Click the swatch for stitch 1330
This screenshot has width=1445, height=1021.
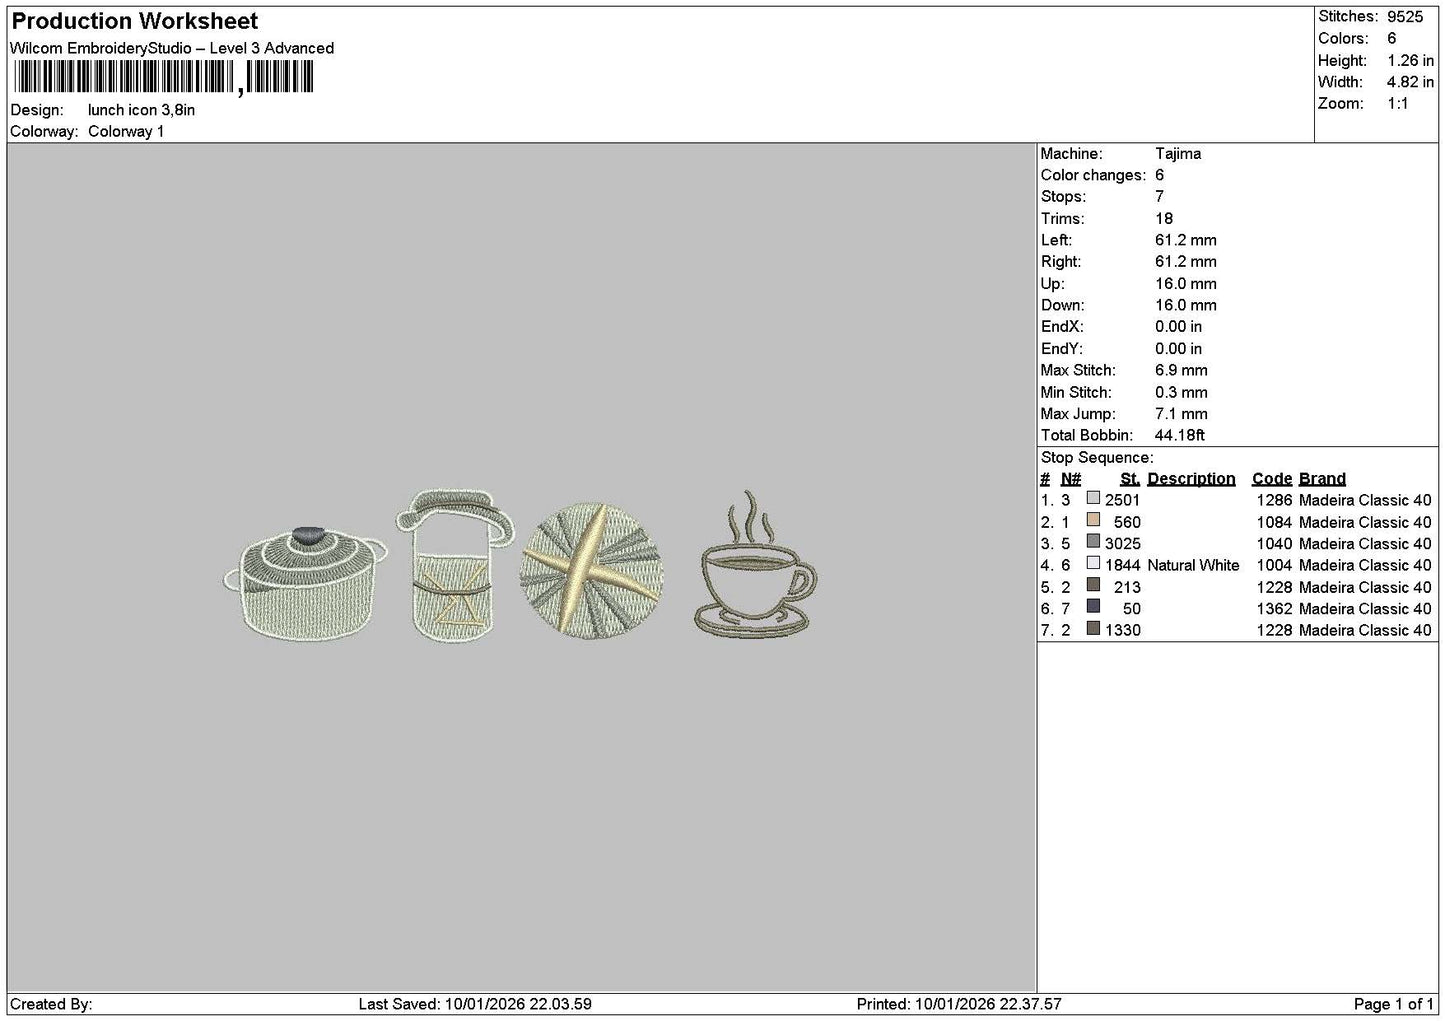tap(1093, 629)
